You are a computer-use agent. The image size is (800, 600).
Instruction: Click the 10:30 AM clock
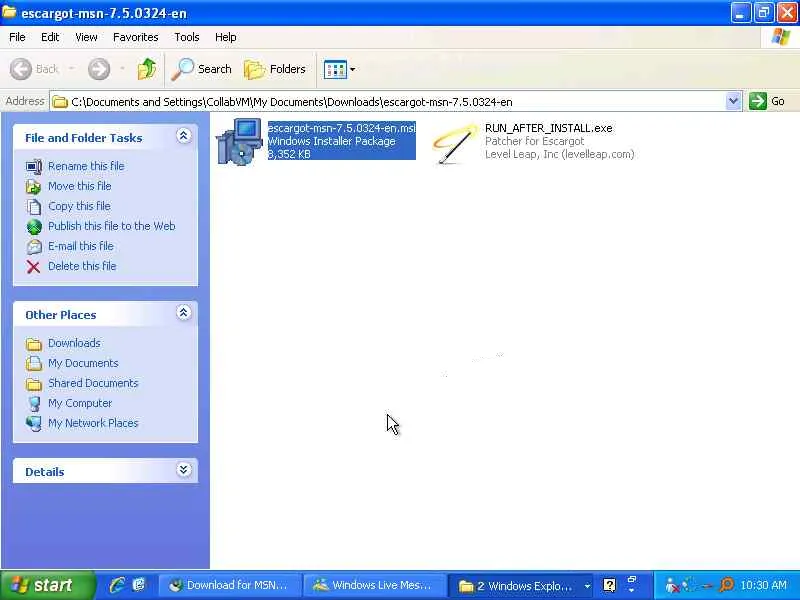pyautogui.click(x=763, y=585)
